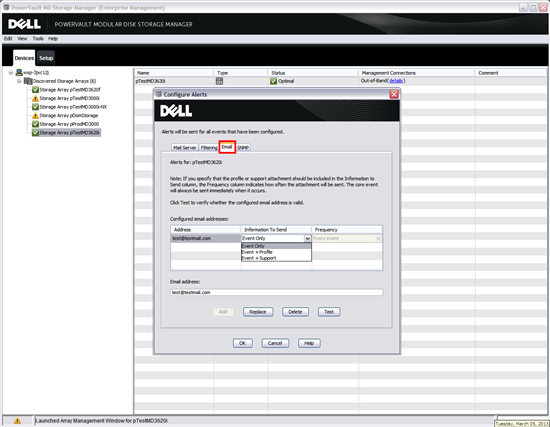The width and height of the screenshot is (550, 427).
Task: Click the warning icon for pDonStorage
Action: 35,115
